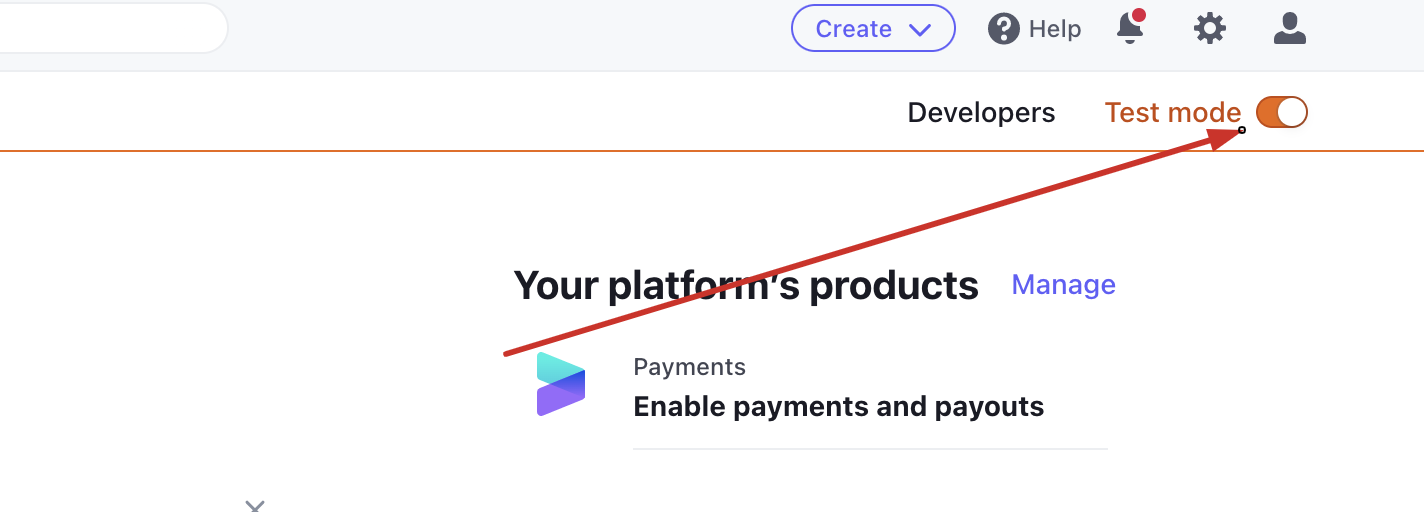Open the settings gear icon
Viewport: 1424px width, 512px height.
tap(1210, 29)
